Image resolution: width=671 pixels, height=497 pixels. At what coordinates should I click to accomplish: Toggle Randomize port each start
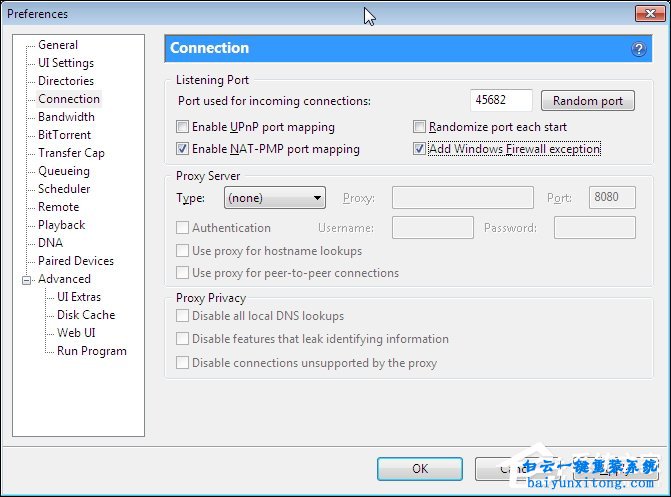[420, 128]
